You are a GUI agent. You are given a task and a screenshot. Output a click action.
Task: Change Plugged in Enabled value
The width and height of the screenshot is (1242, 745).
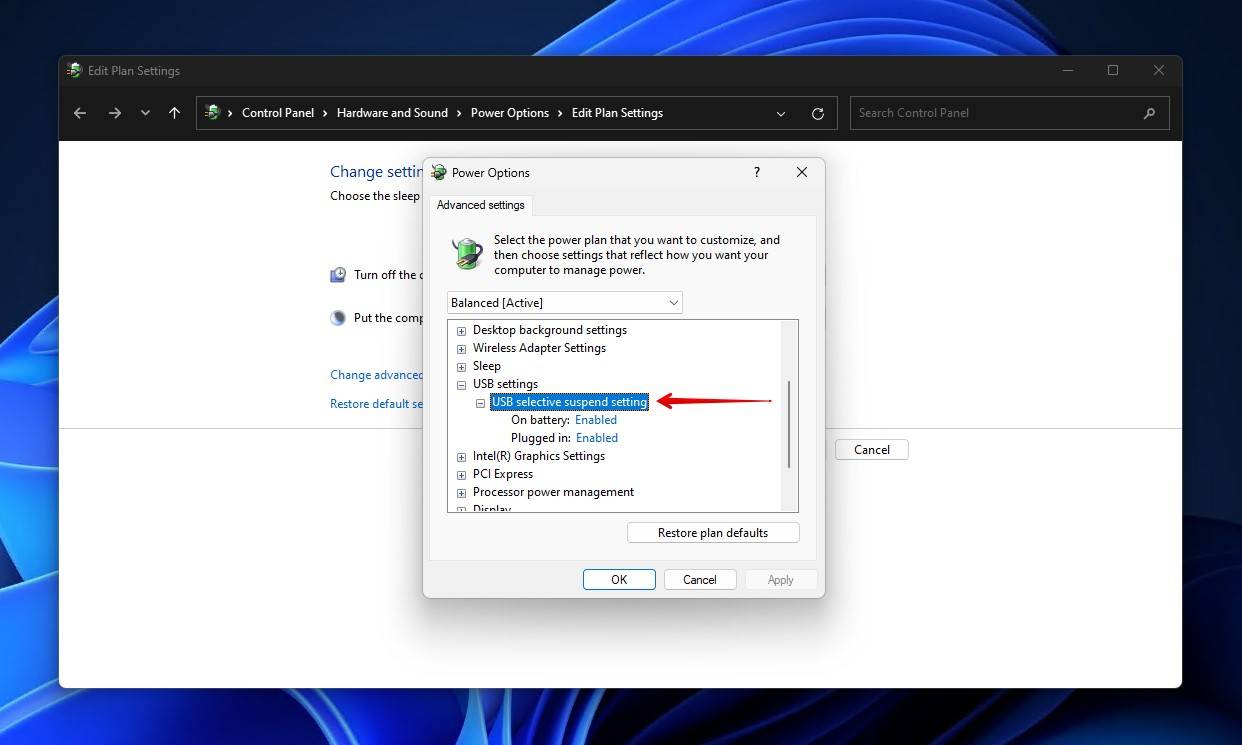tap(597, 438)
